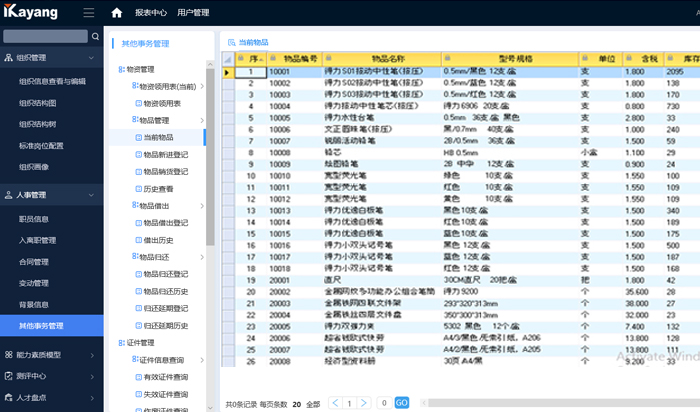Open the 用户管理 top menu
The image size is (700, 412).
point(193,13)
